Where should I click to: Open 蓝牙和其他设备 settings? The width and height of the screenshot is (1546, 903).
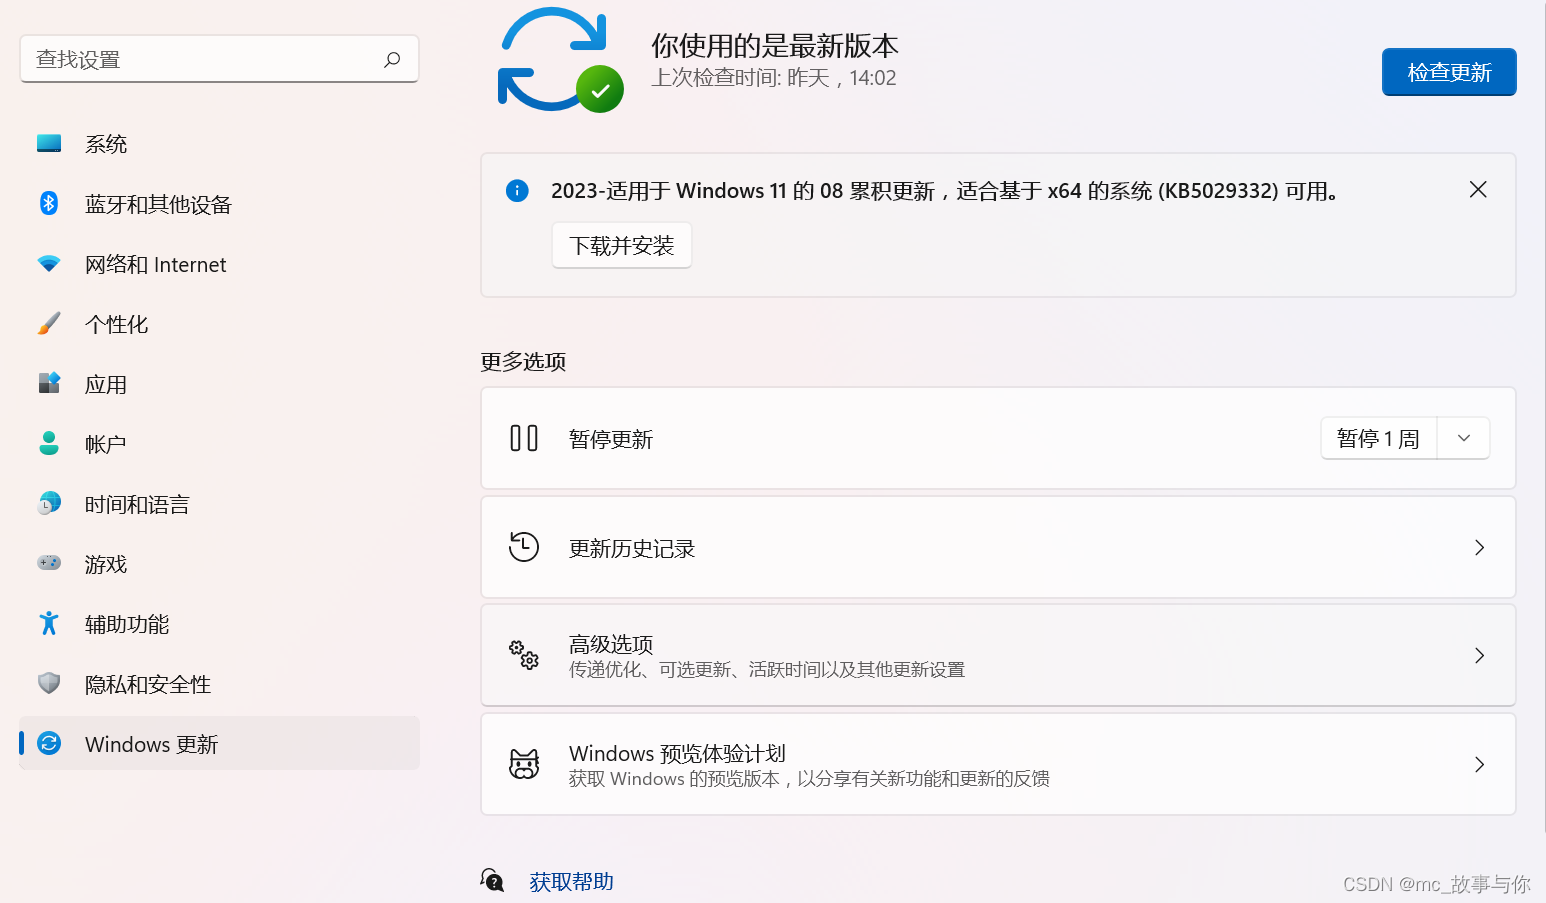[219, 203]
